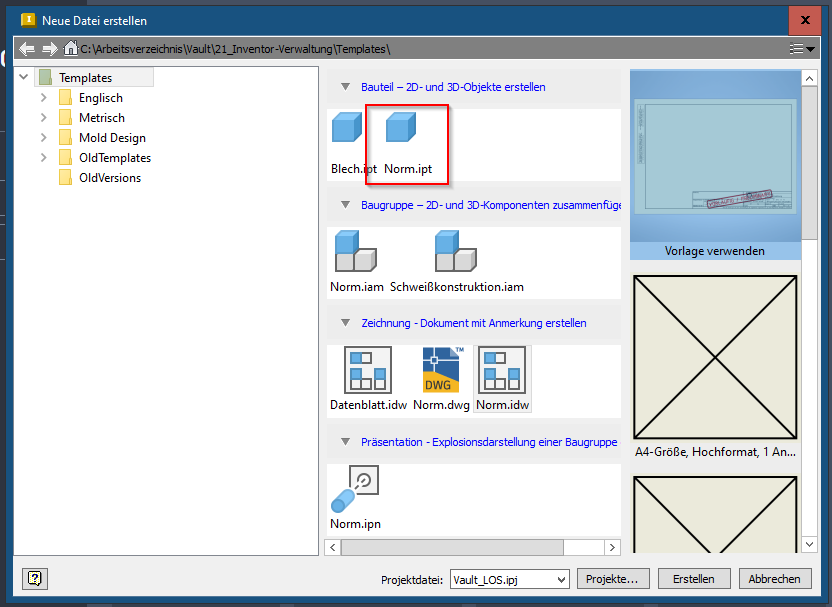
Task: Choose the Schweißkonstruktion.iam weldment template icon
Action: (x=456, y=251)
